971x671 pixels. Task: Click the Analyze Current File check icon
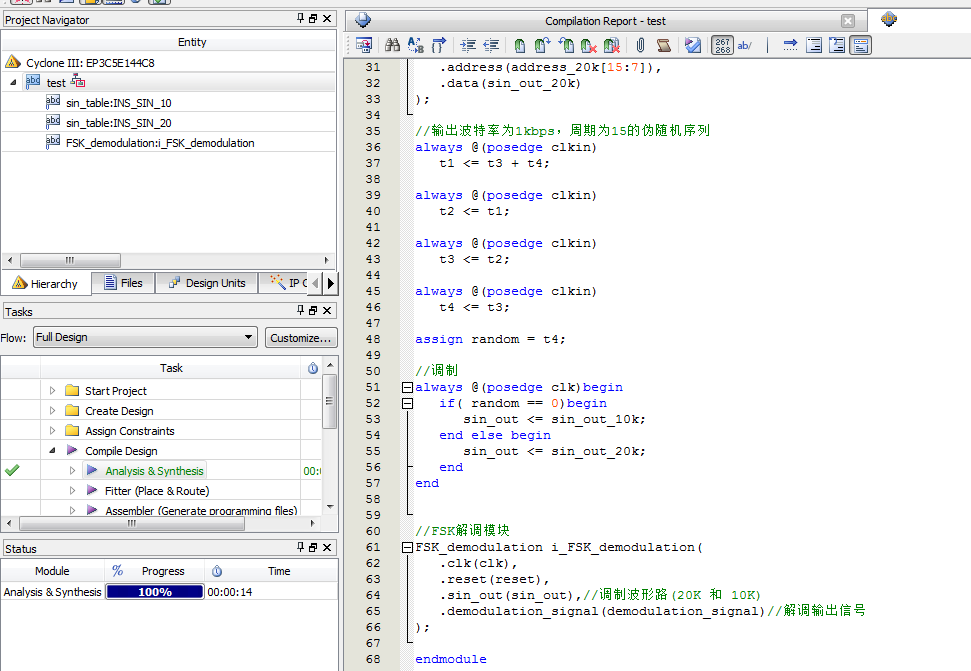point(692,45)
